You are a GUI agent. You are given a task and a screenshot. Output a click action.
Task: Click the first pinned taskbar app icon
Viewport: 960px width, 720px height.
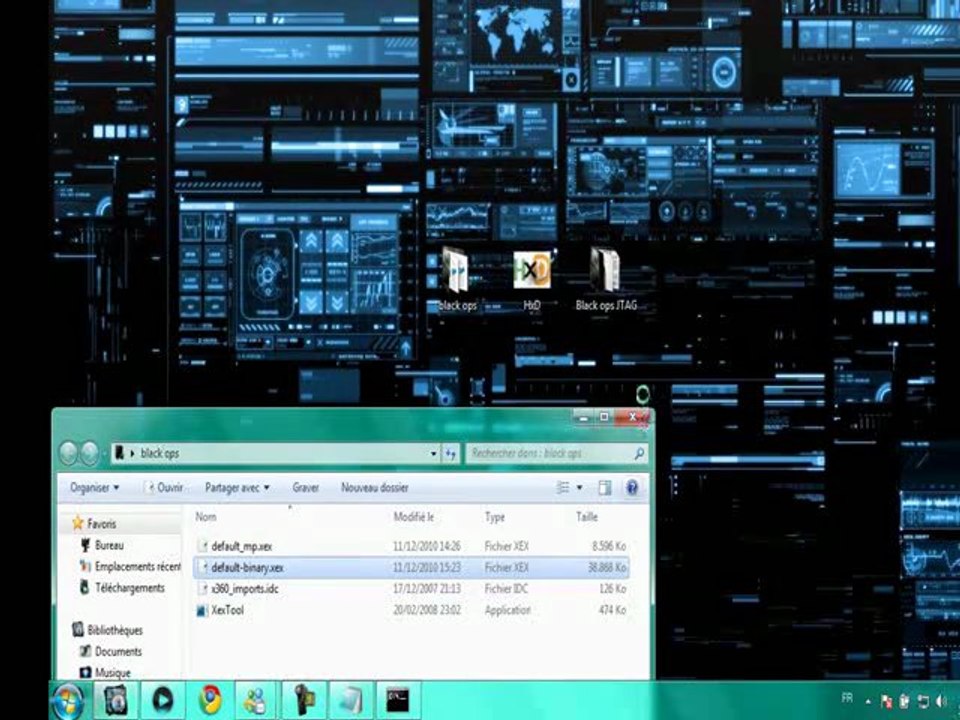click(115, 700)
